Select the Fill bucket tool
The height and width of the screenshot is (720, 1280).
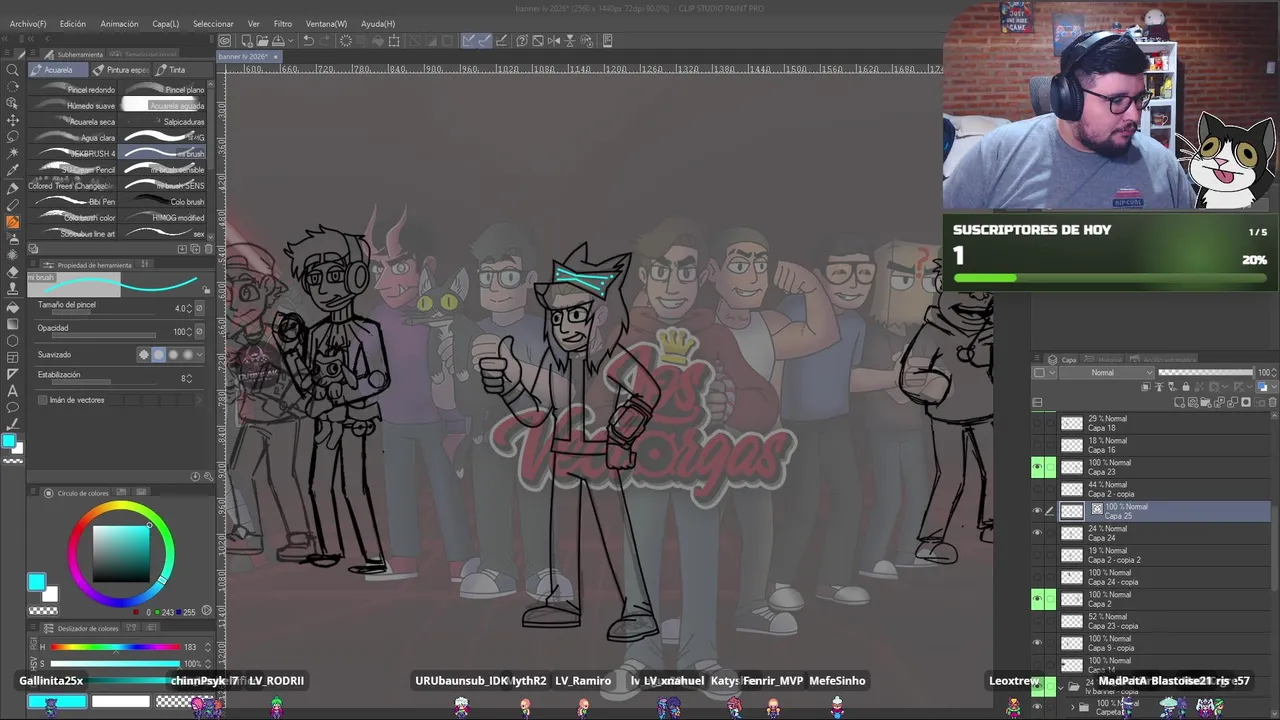(x=13, y=307)
